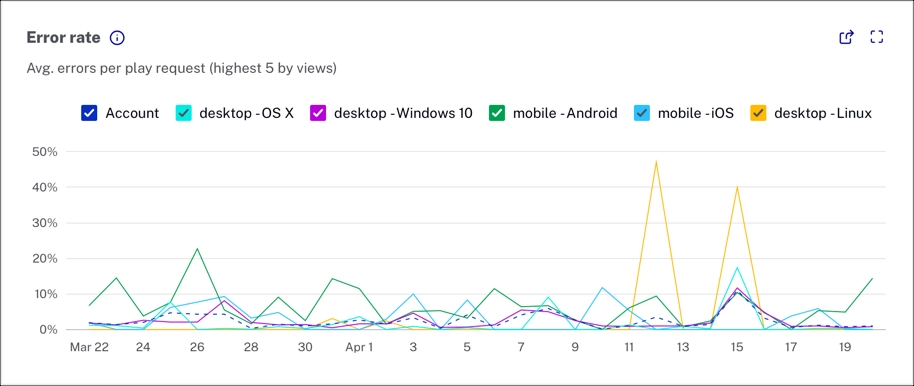This screenshot has width=914, height=386.
Task: Click the OS X peak on Apr 15
Action: (737, 268)
